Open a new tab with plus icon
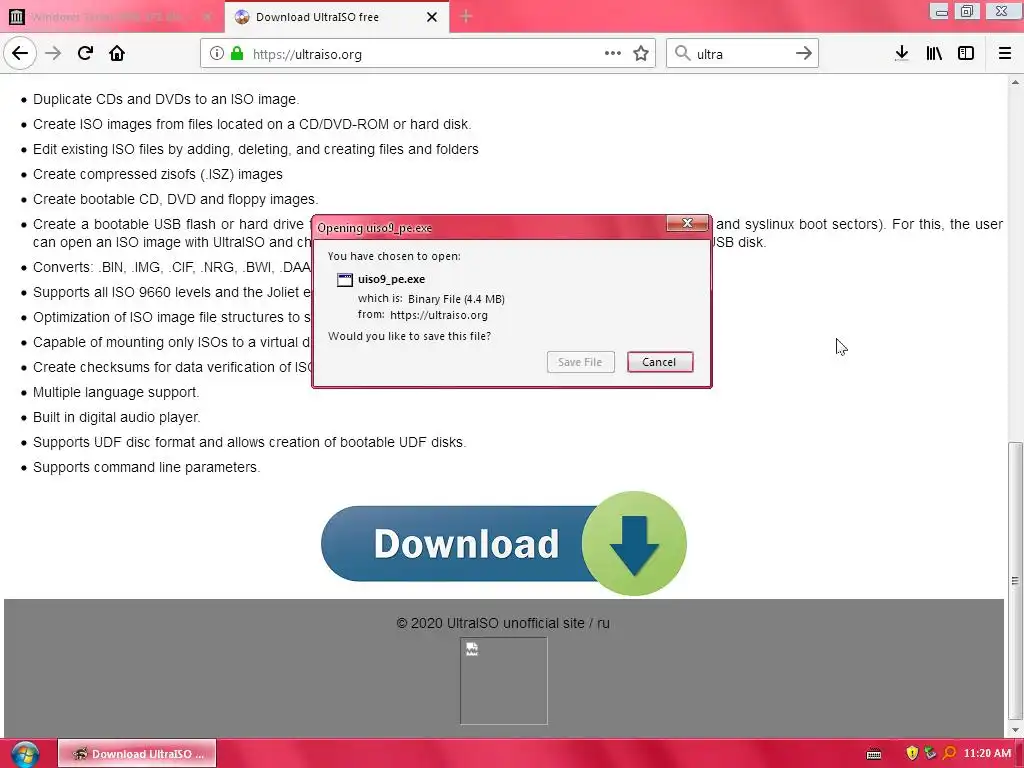The width and height of the screenshot is (1024, 768). 466,16
